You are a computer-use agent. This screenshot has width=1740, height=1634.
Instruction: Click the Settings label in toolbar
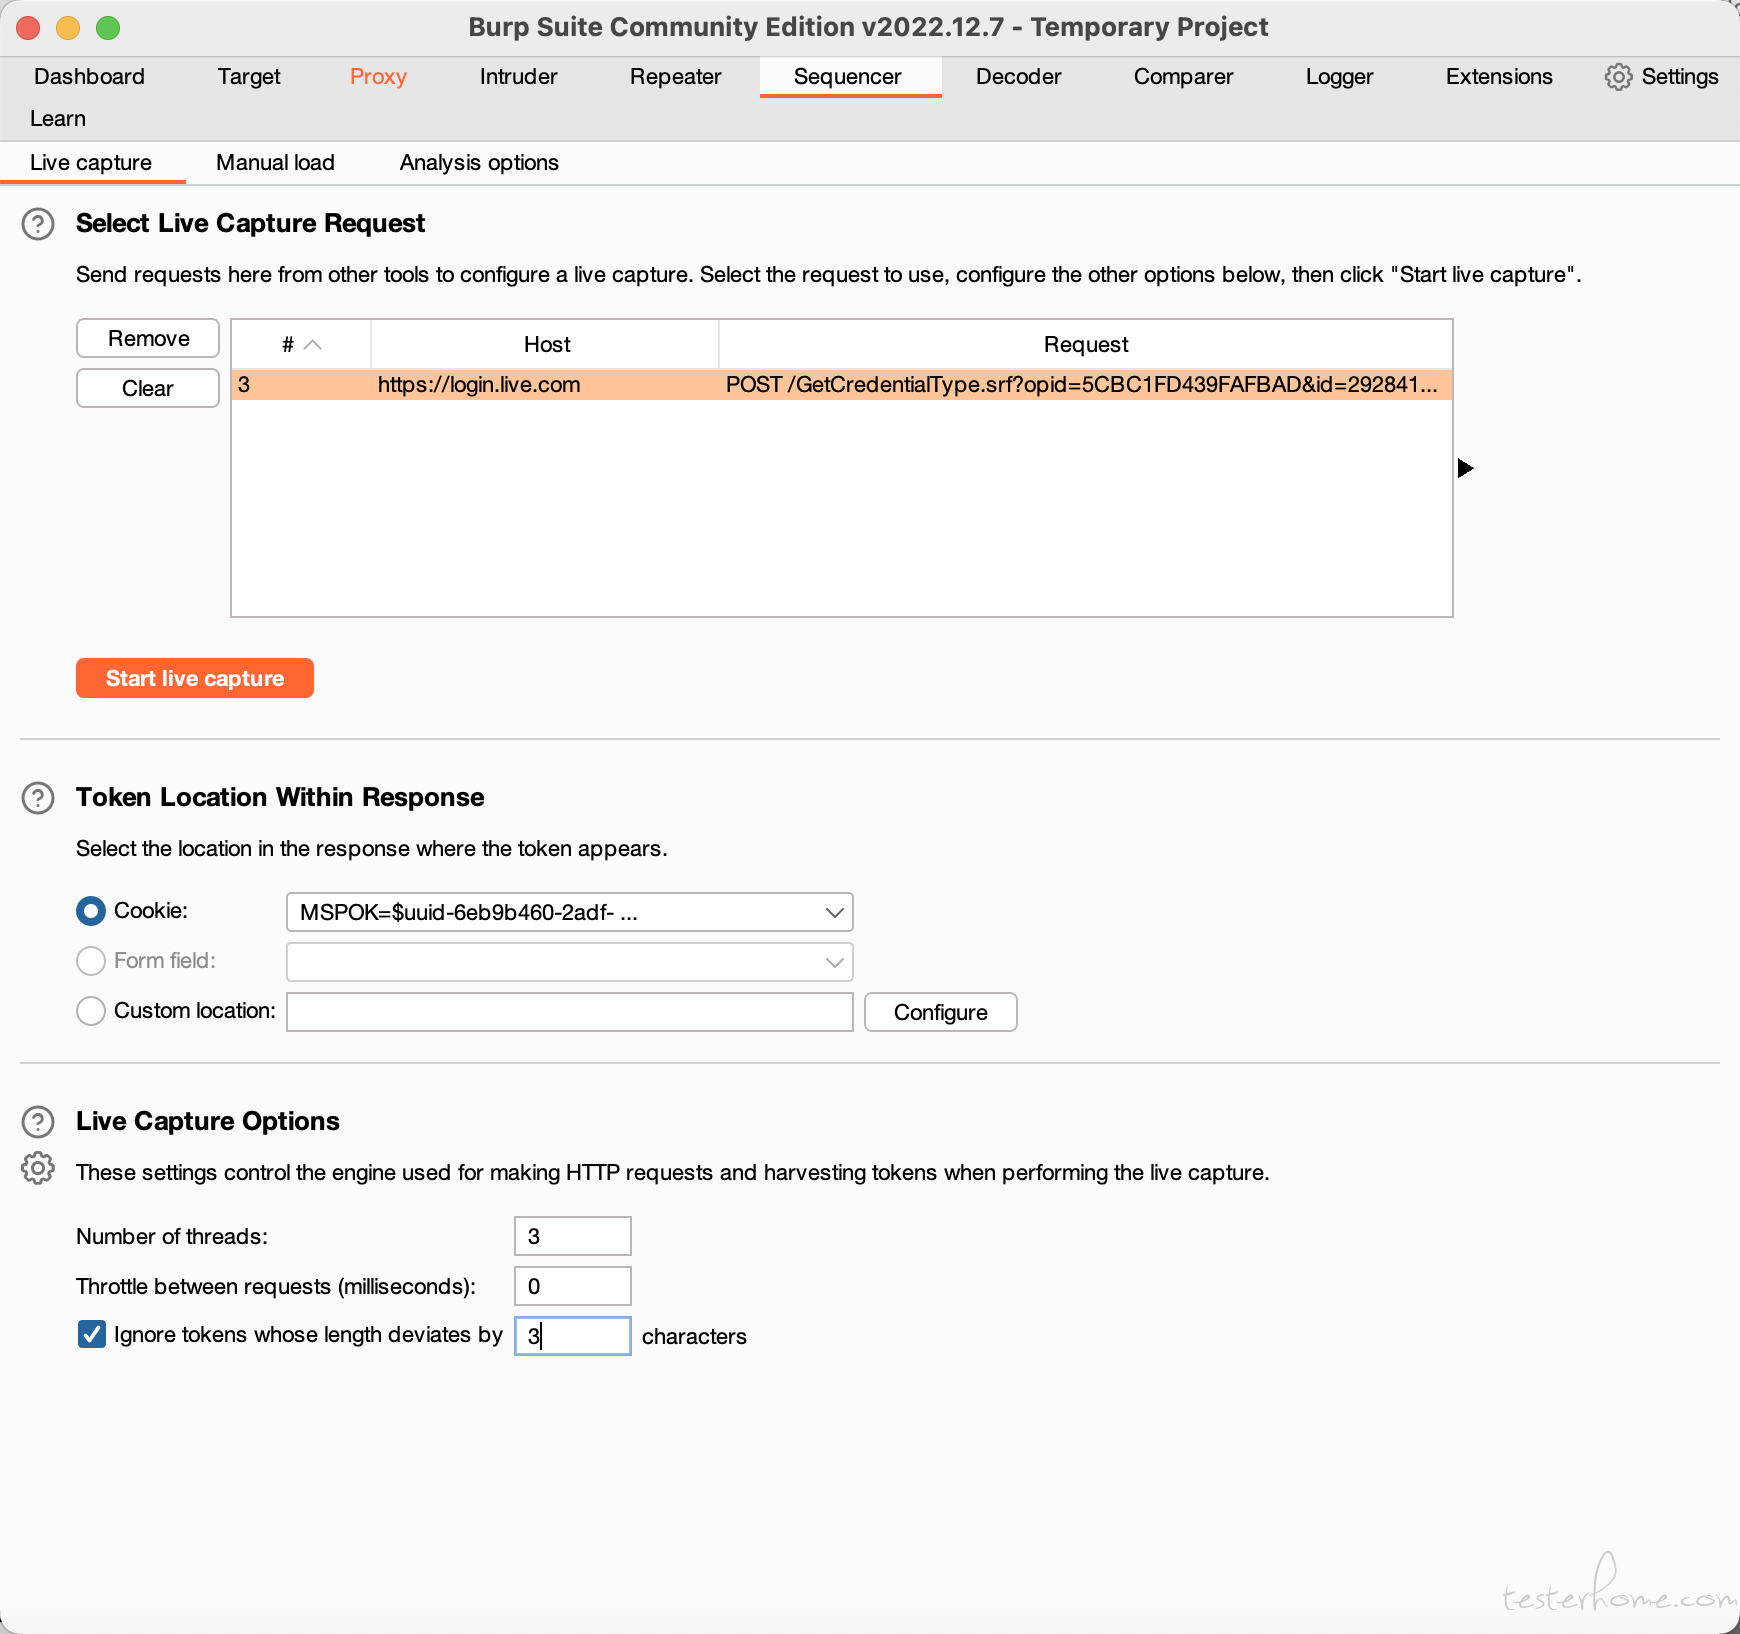pyautogui.click(x=1680, y=77)
